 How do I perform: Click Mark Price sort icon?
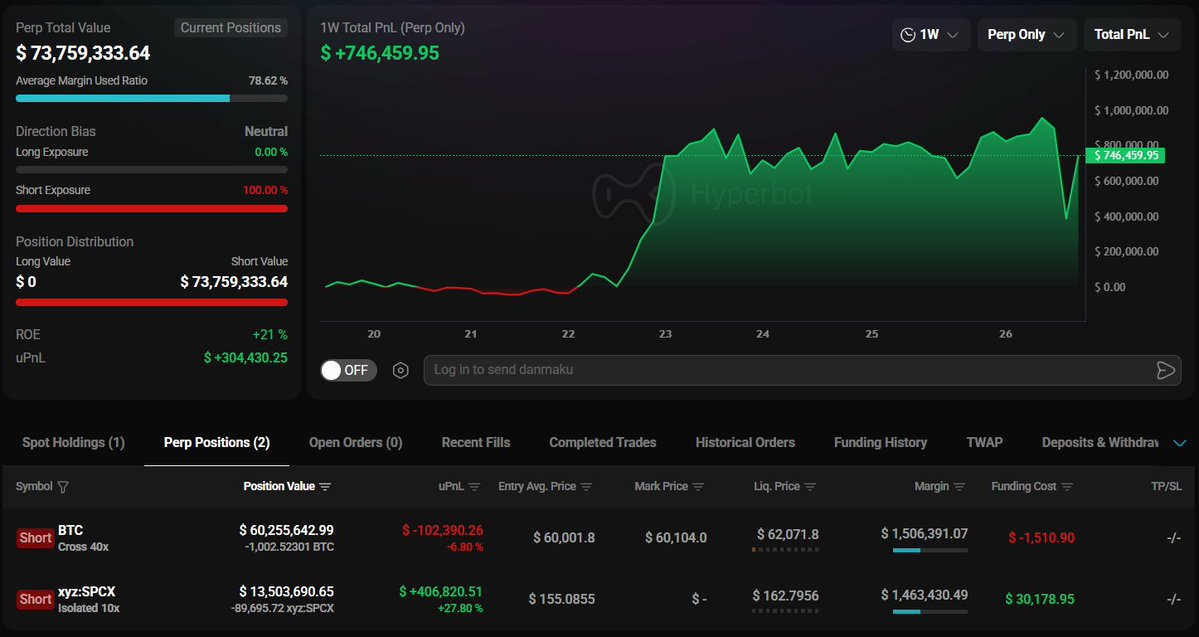click(698, 487)
